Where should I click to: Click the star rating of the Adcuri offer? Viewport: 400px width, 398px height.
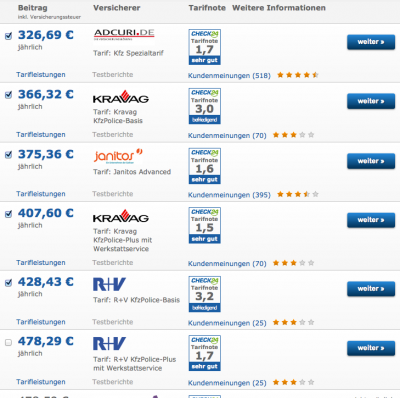coord(298,75)
